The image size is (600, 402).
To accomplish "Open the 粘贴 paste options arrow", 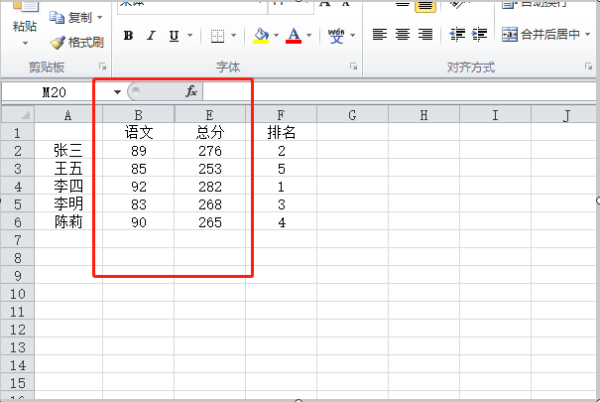I will coord(25,43).
